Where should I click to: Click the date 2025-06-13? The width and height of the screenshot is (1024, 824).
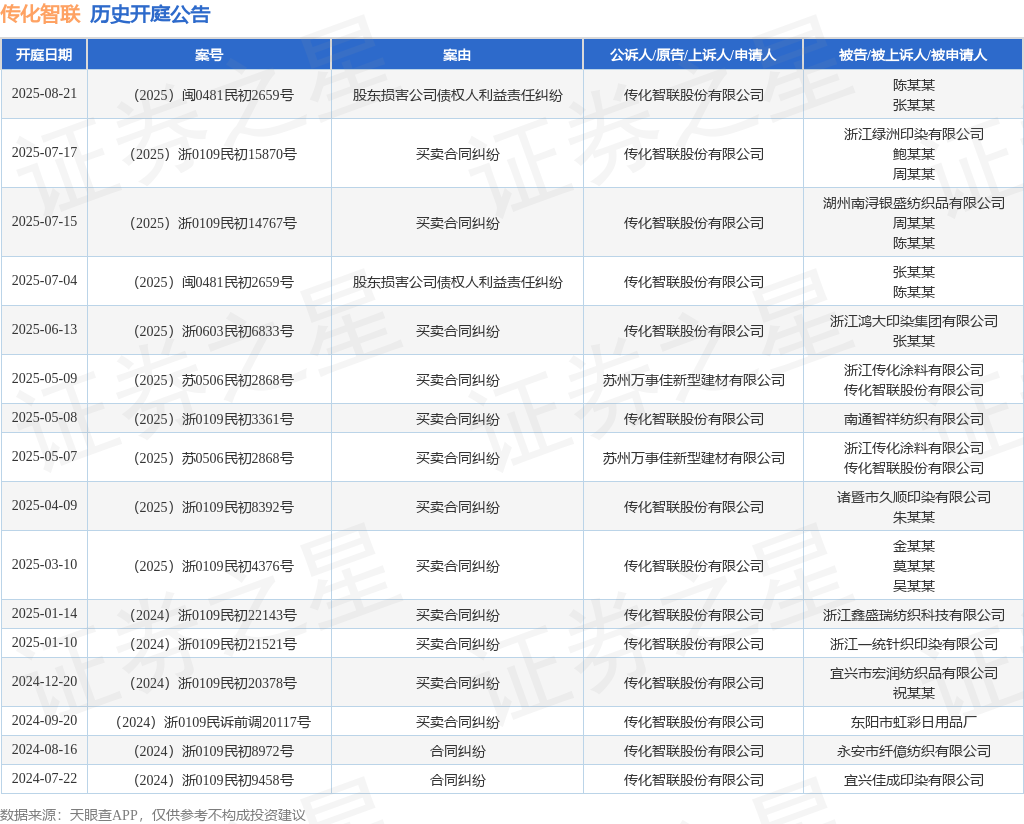pos(44,329)
